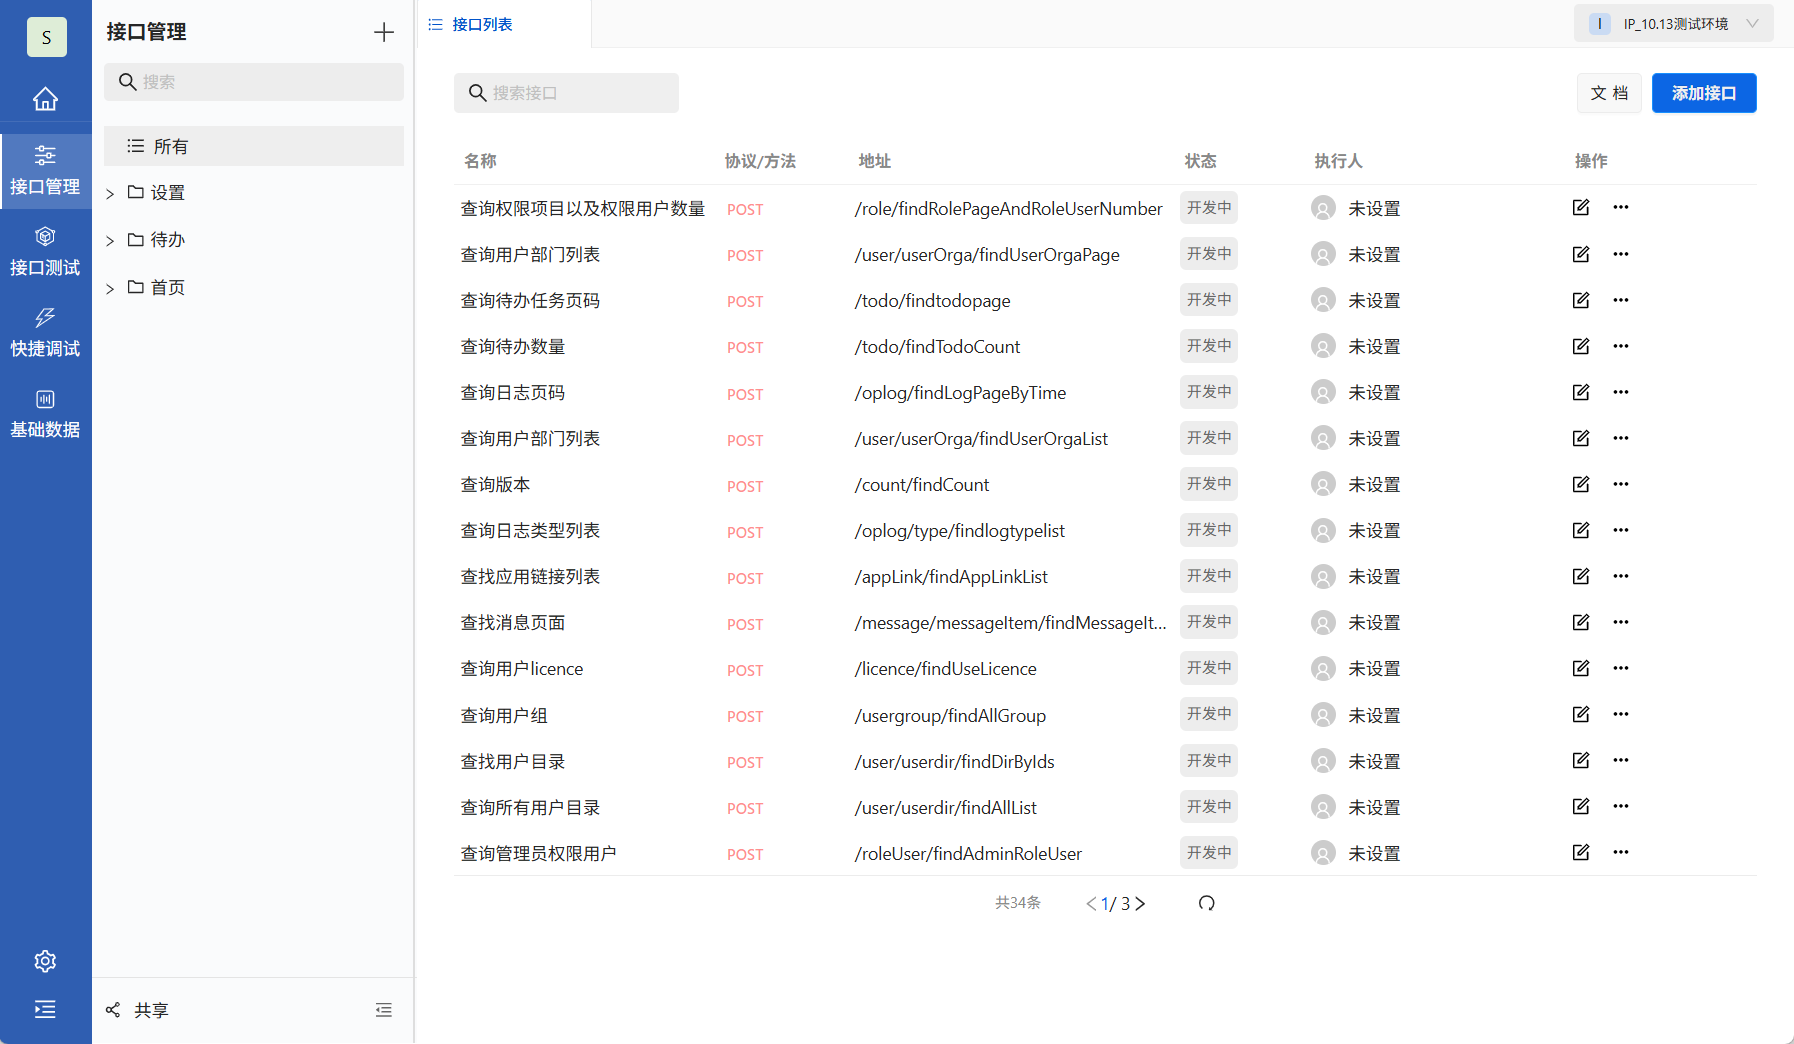
Task: Open the 文档 view
Action: coord(1609,92)
